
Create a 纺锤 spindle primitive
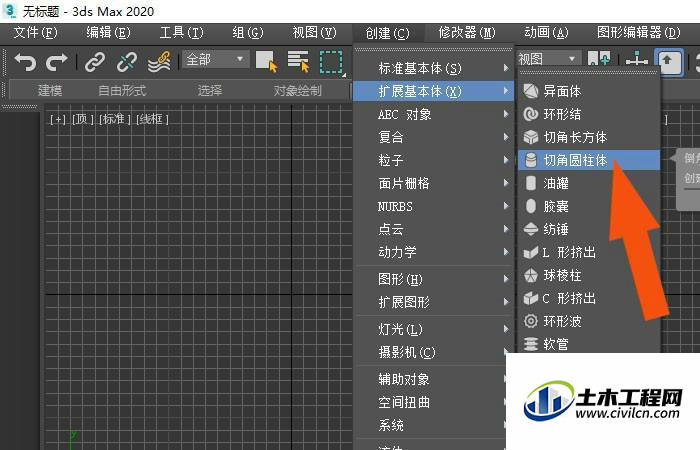588,229
